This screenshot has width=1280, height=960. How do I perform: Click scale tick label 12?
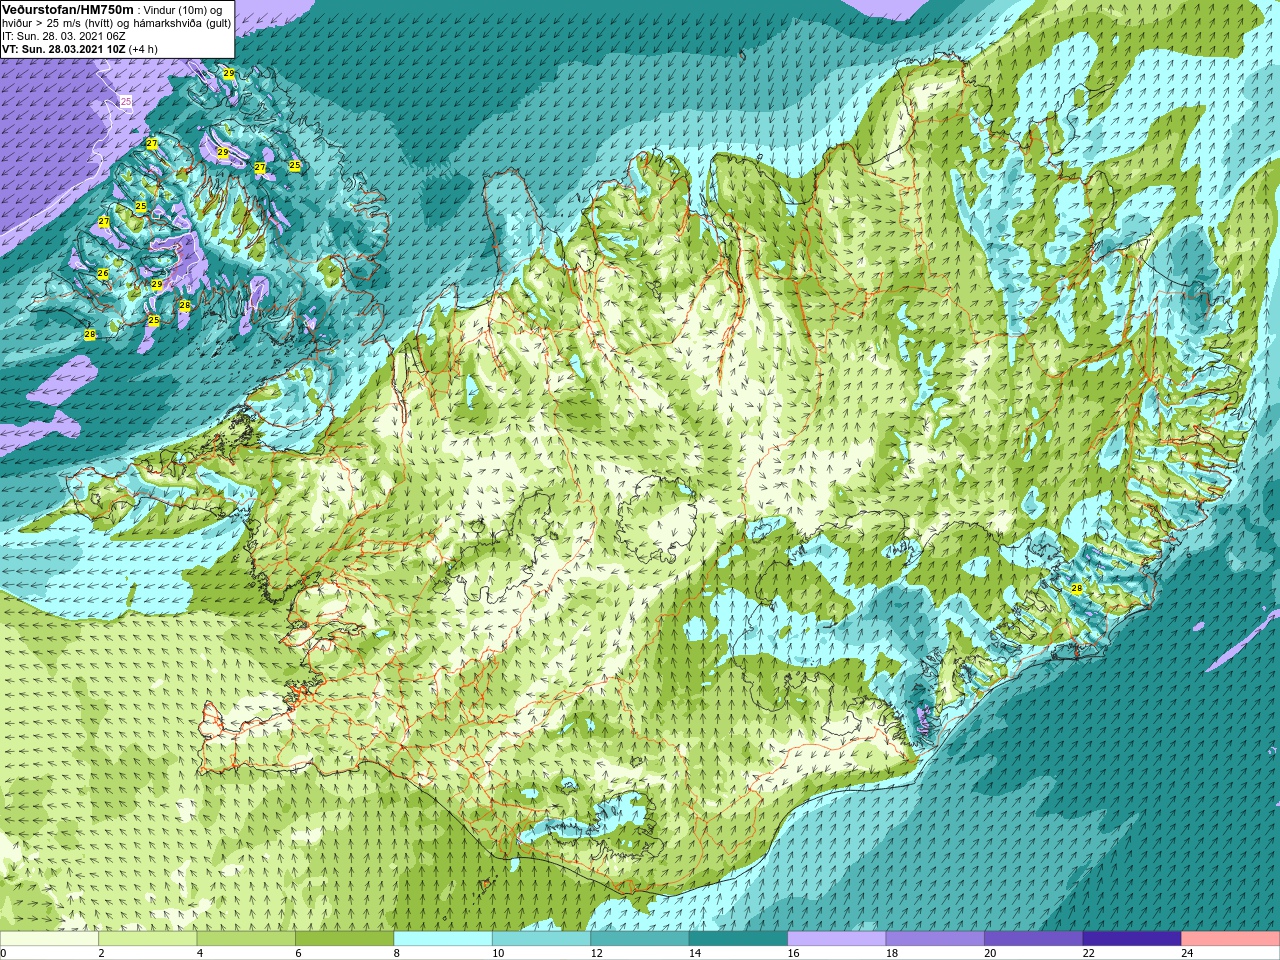coord(597,953)
